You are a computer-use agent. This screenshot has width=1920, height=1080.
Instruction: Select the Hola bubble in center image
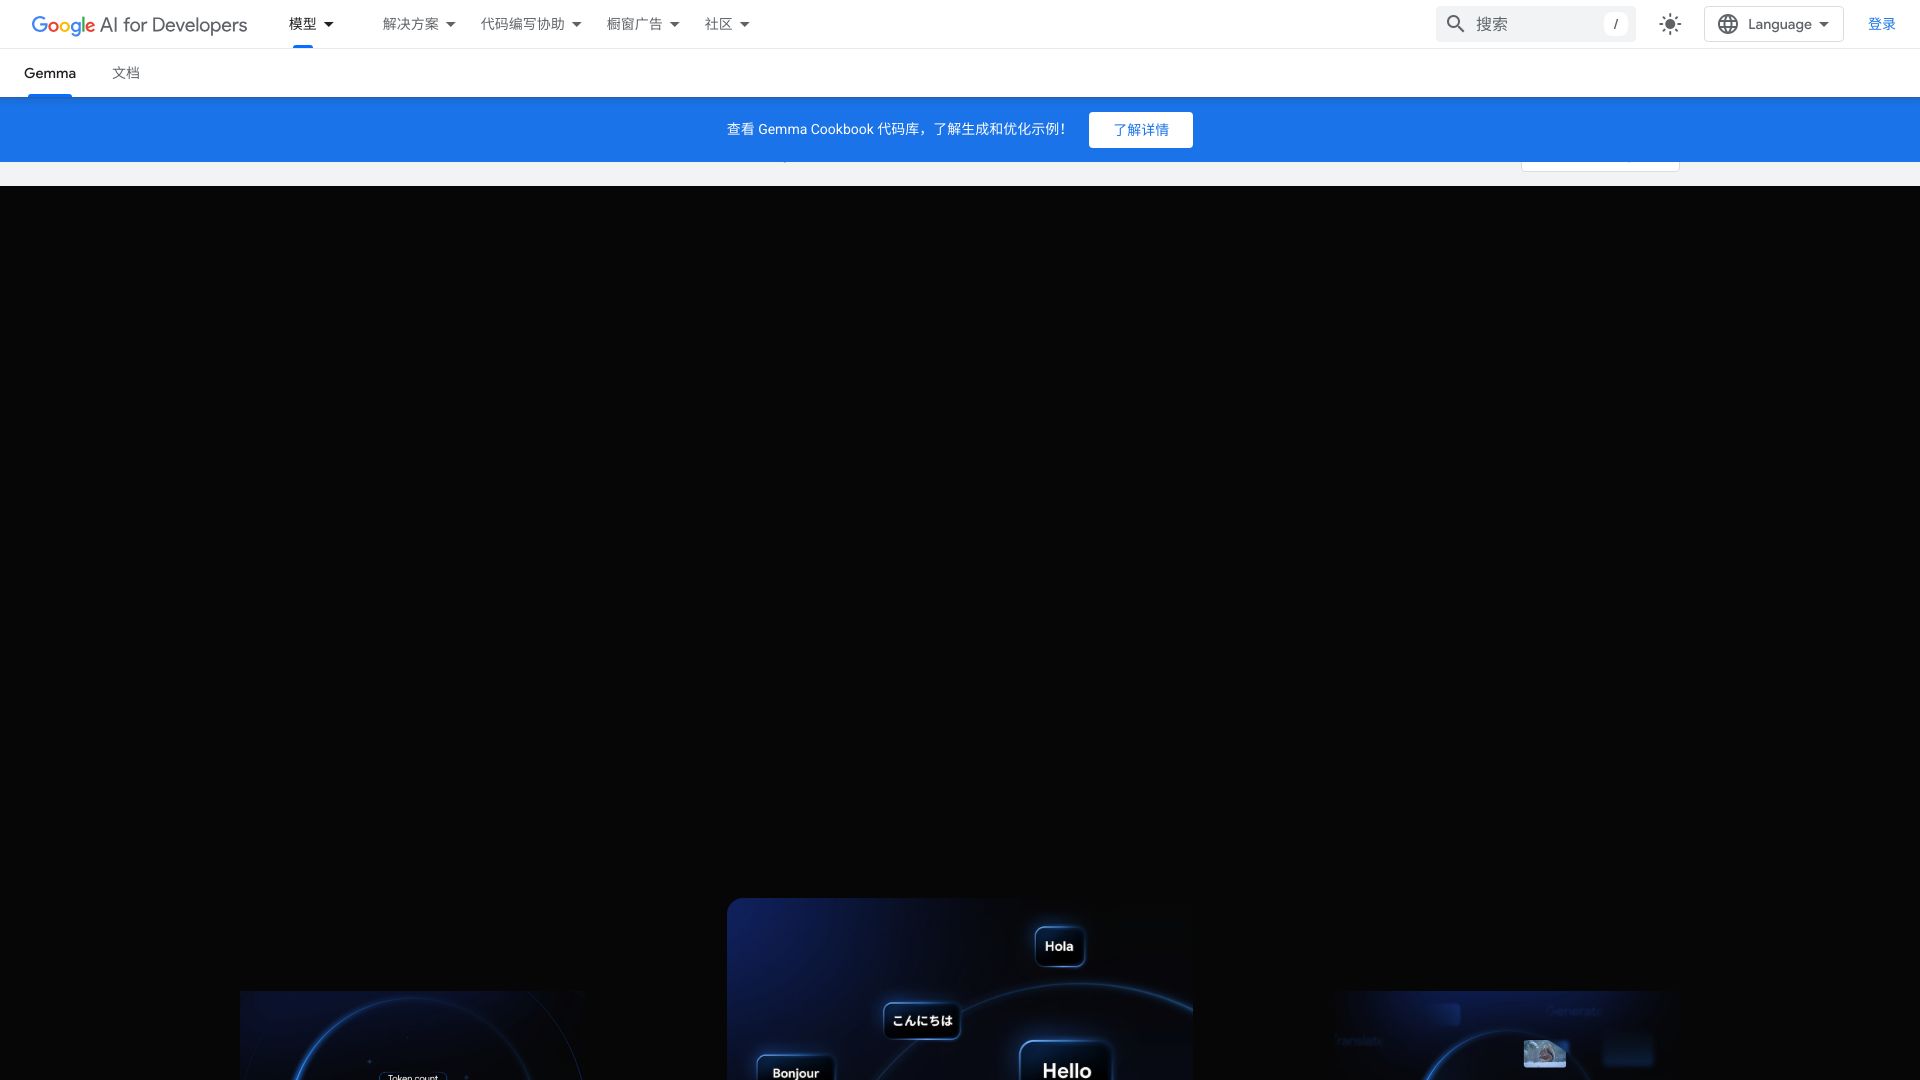pos(1059,946)
